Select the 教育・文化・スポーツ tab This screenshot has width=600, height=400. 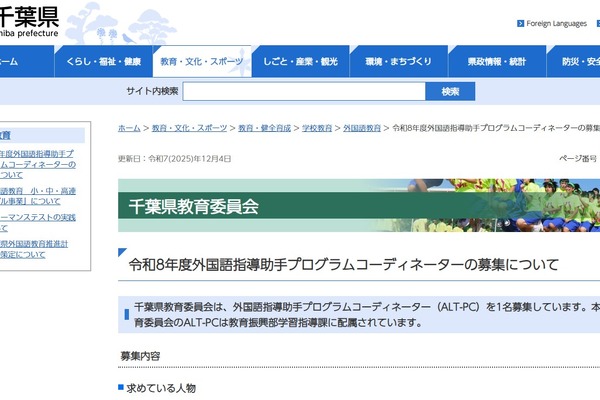202,61
